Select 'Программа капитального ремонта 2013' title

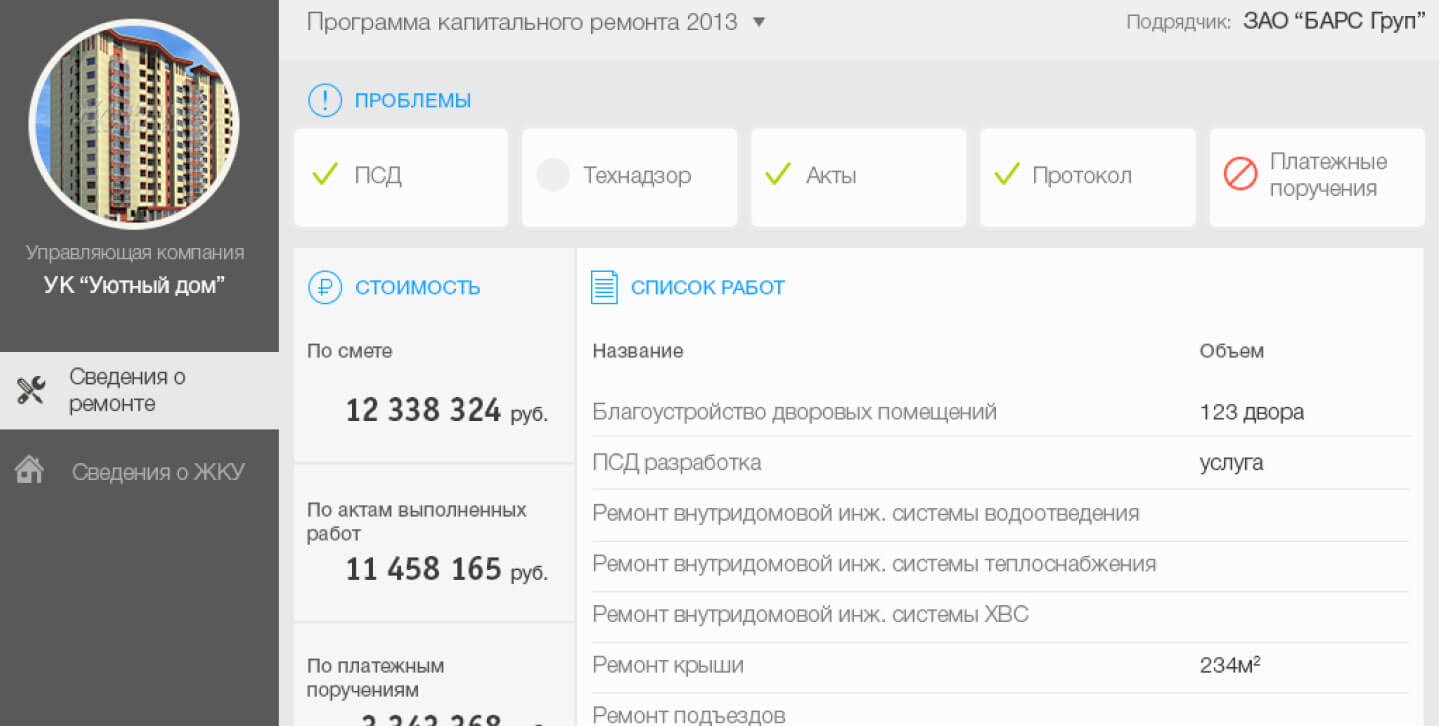pos(522,22)
